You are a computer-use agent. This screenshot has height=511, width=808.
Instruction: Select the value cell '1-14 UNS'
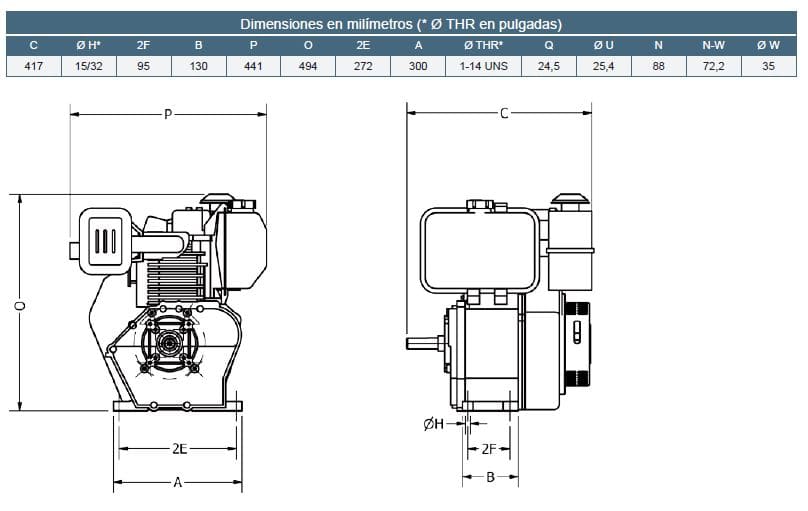point(483,66)
